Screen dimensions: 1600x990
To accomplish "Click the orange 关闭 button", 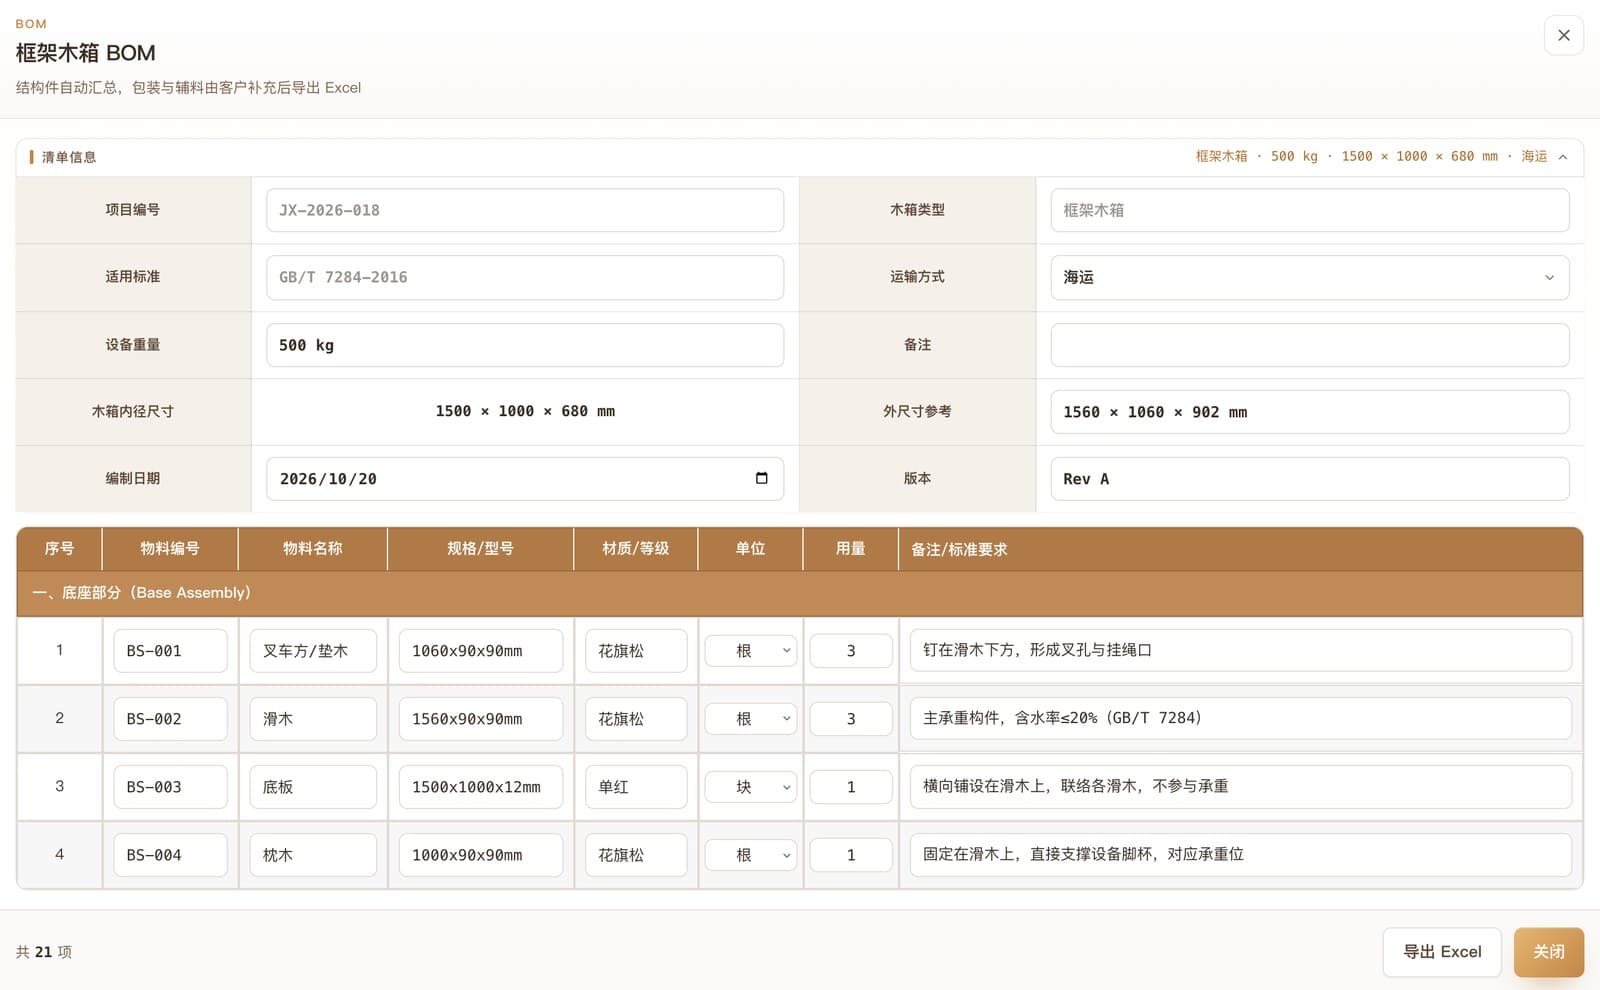I will coord(1548,952).
